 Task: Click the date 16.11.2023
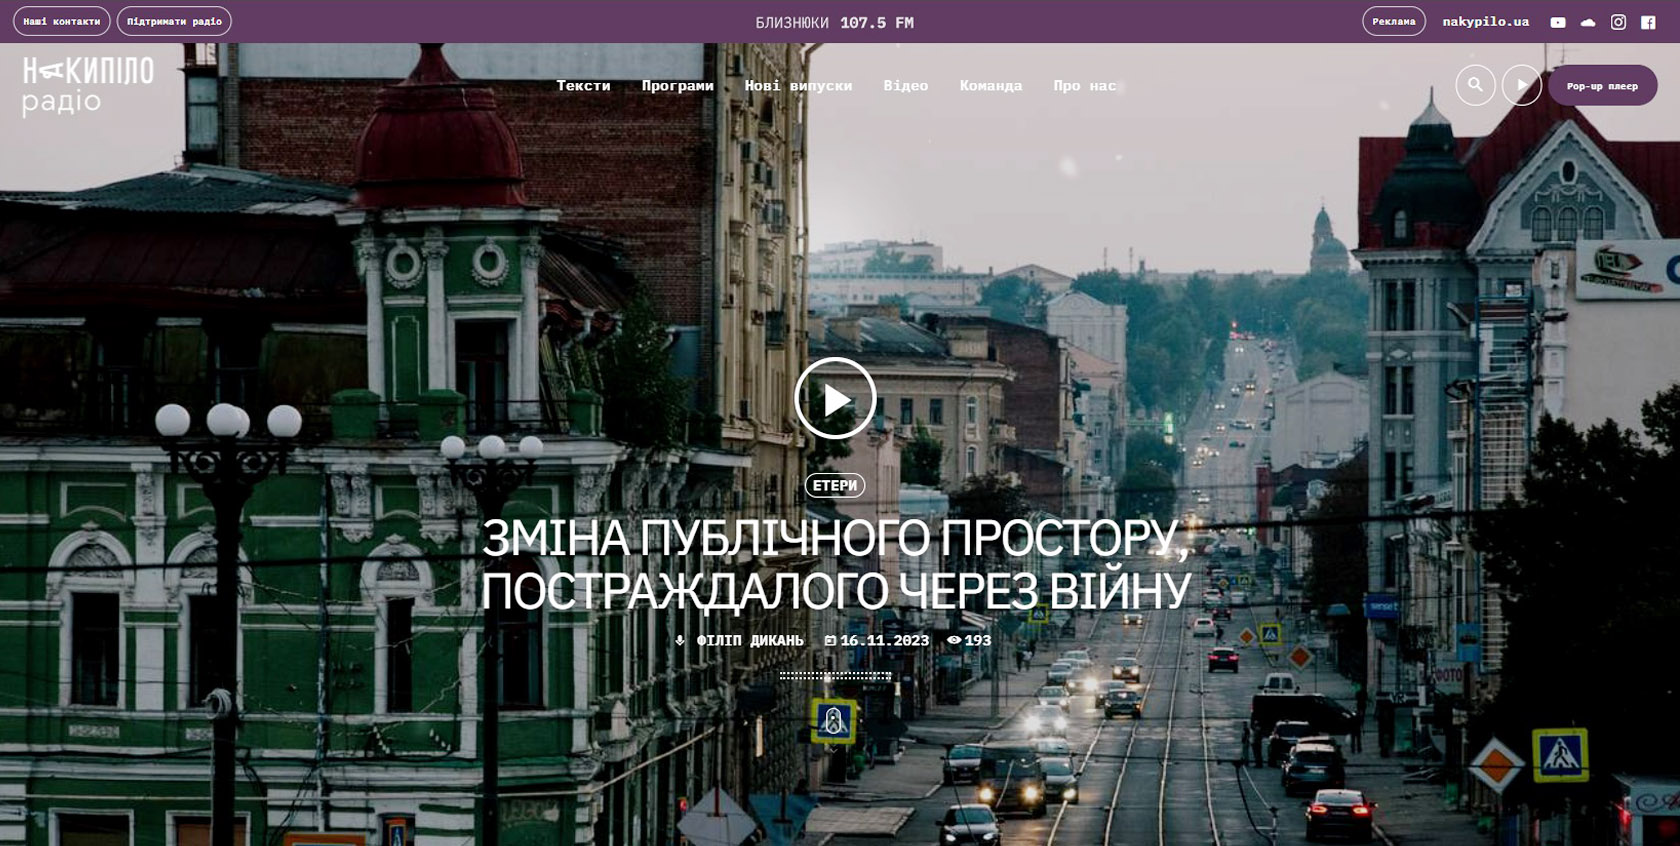pos(884,640)
